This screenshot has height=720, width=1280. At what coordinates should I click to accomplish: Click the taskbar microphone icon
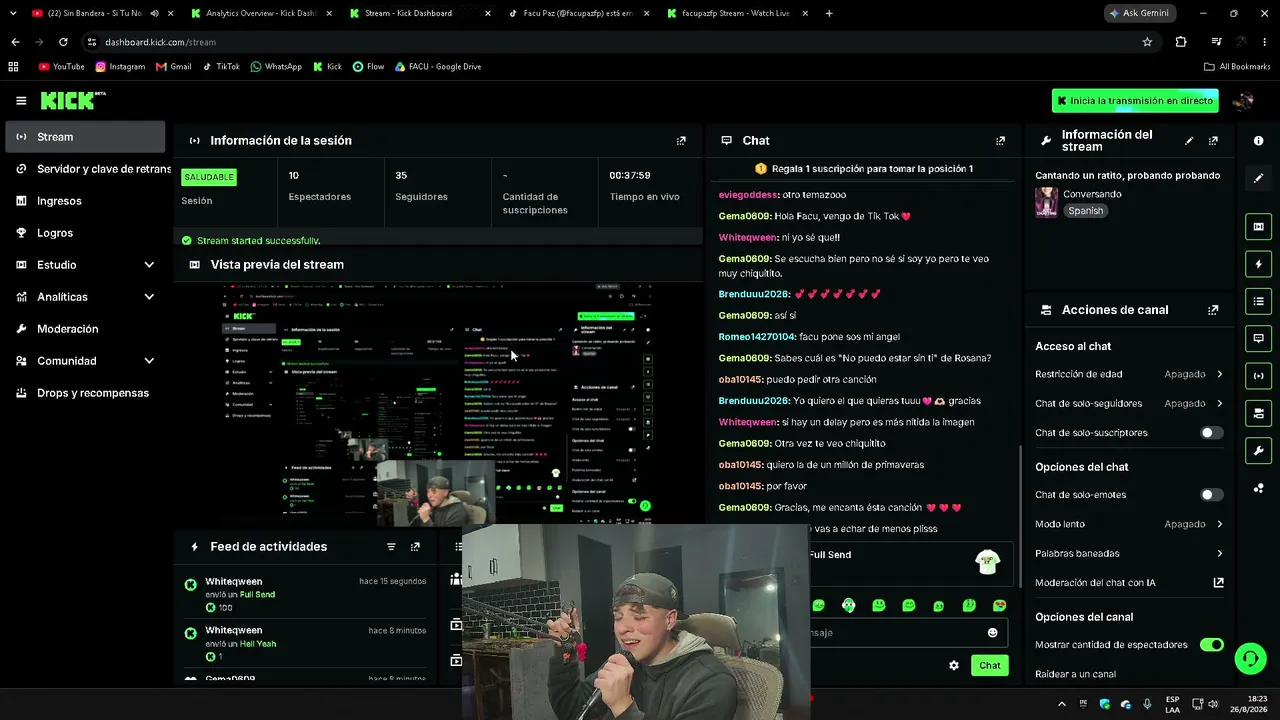pos(1147,704)
